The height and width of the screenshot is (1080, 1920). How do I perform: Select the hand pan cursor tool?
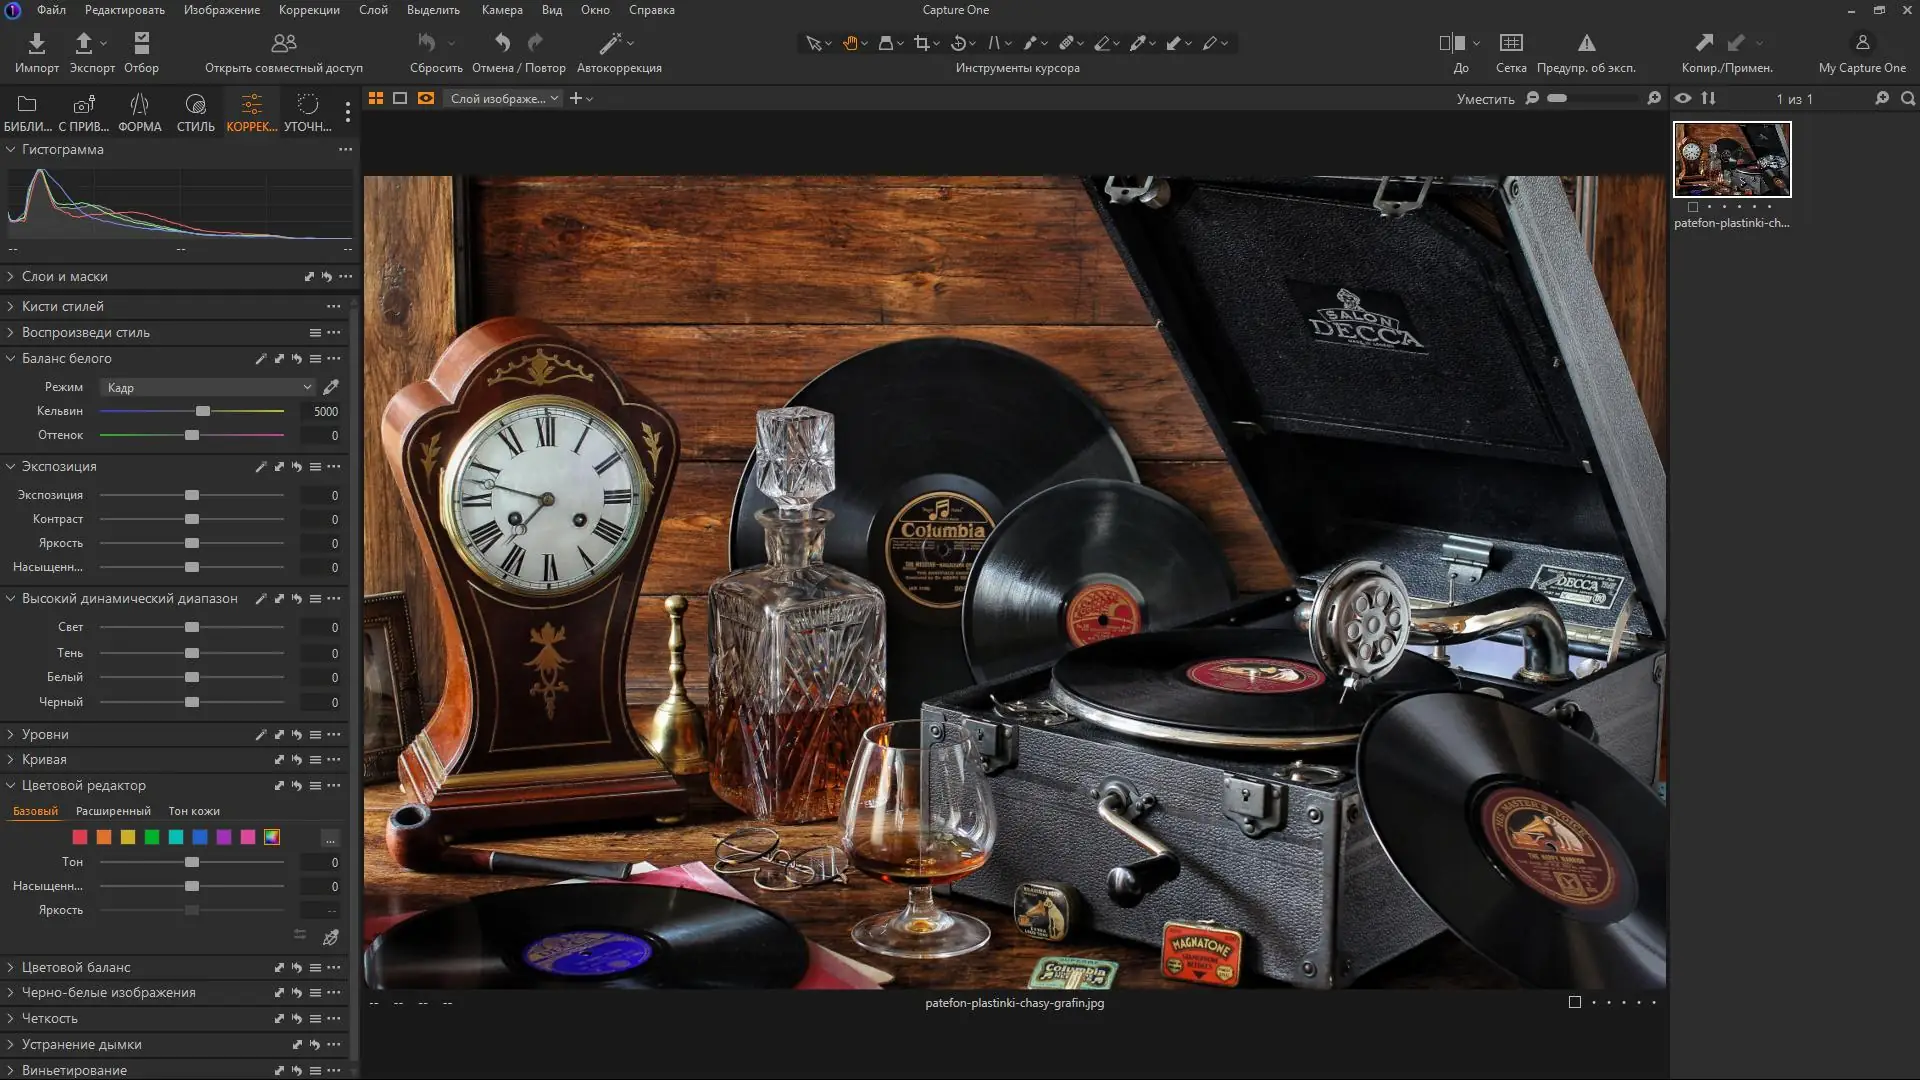click(x=850, y=43)
